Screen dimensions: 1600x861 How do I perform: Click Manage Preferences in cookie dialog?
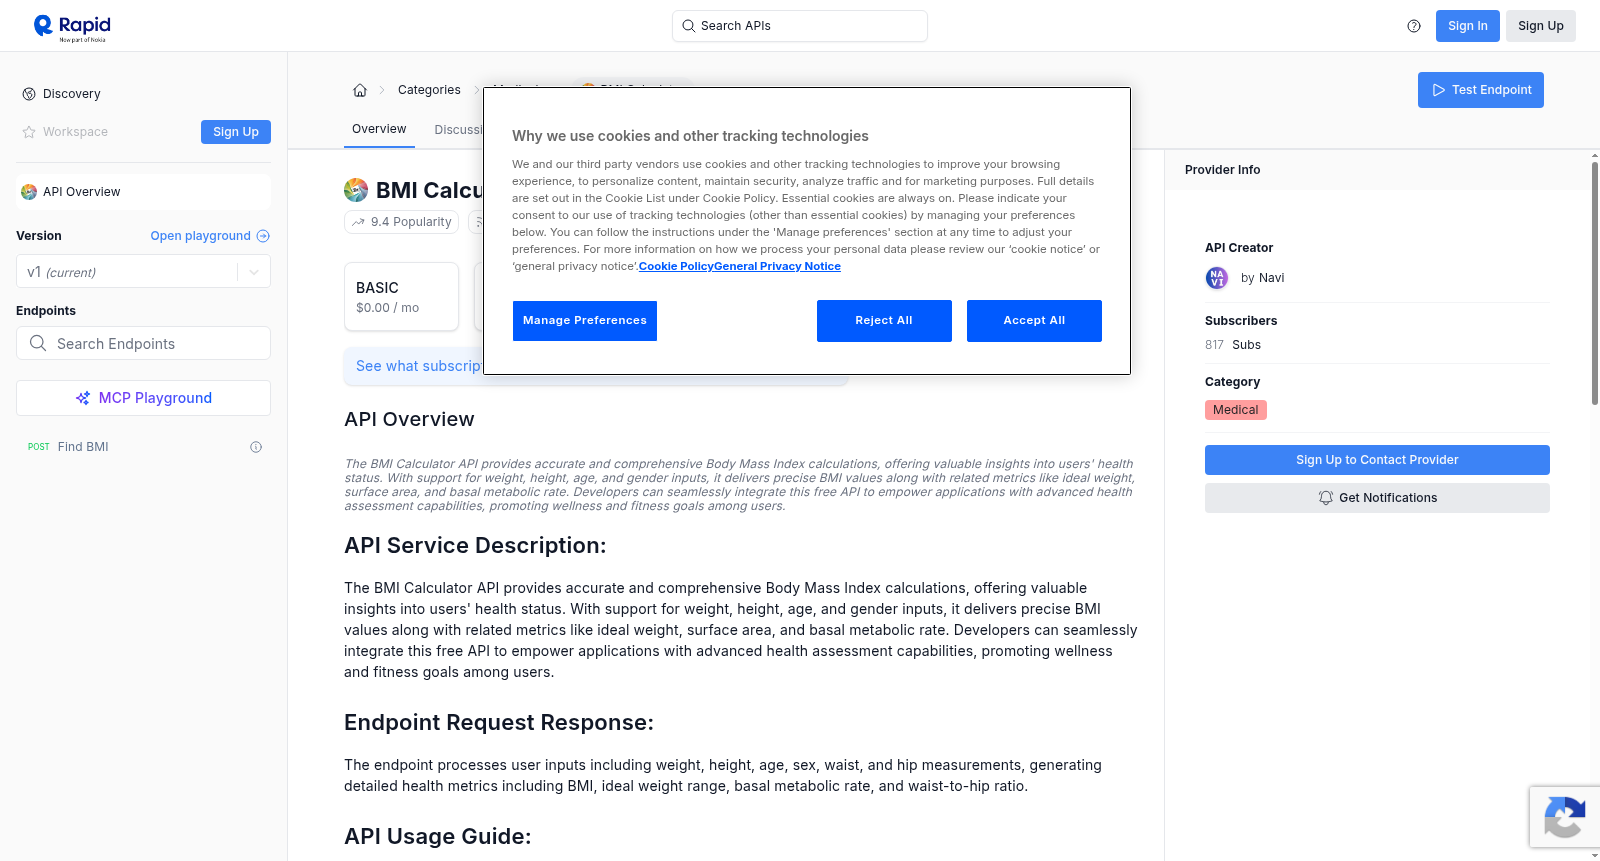coord(585,321)
